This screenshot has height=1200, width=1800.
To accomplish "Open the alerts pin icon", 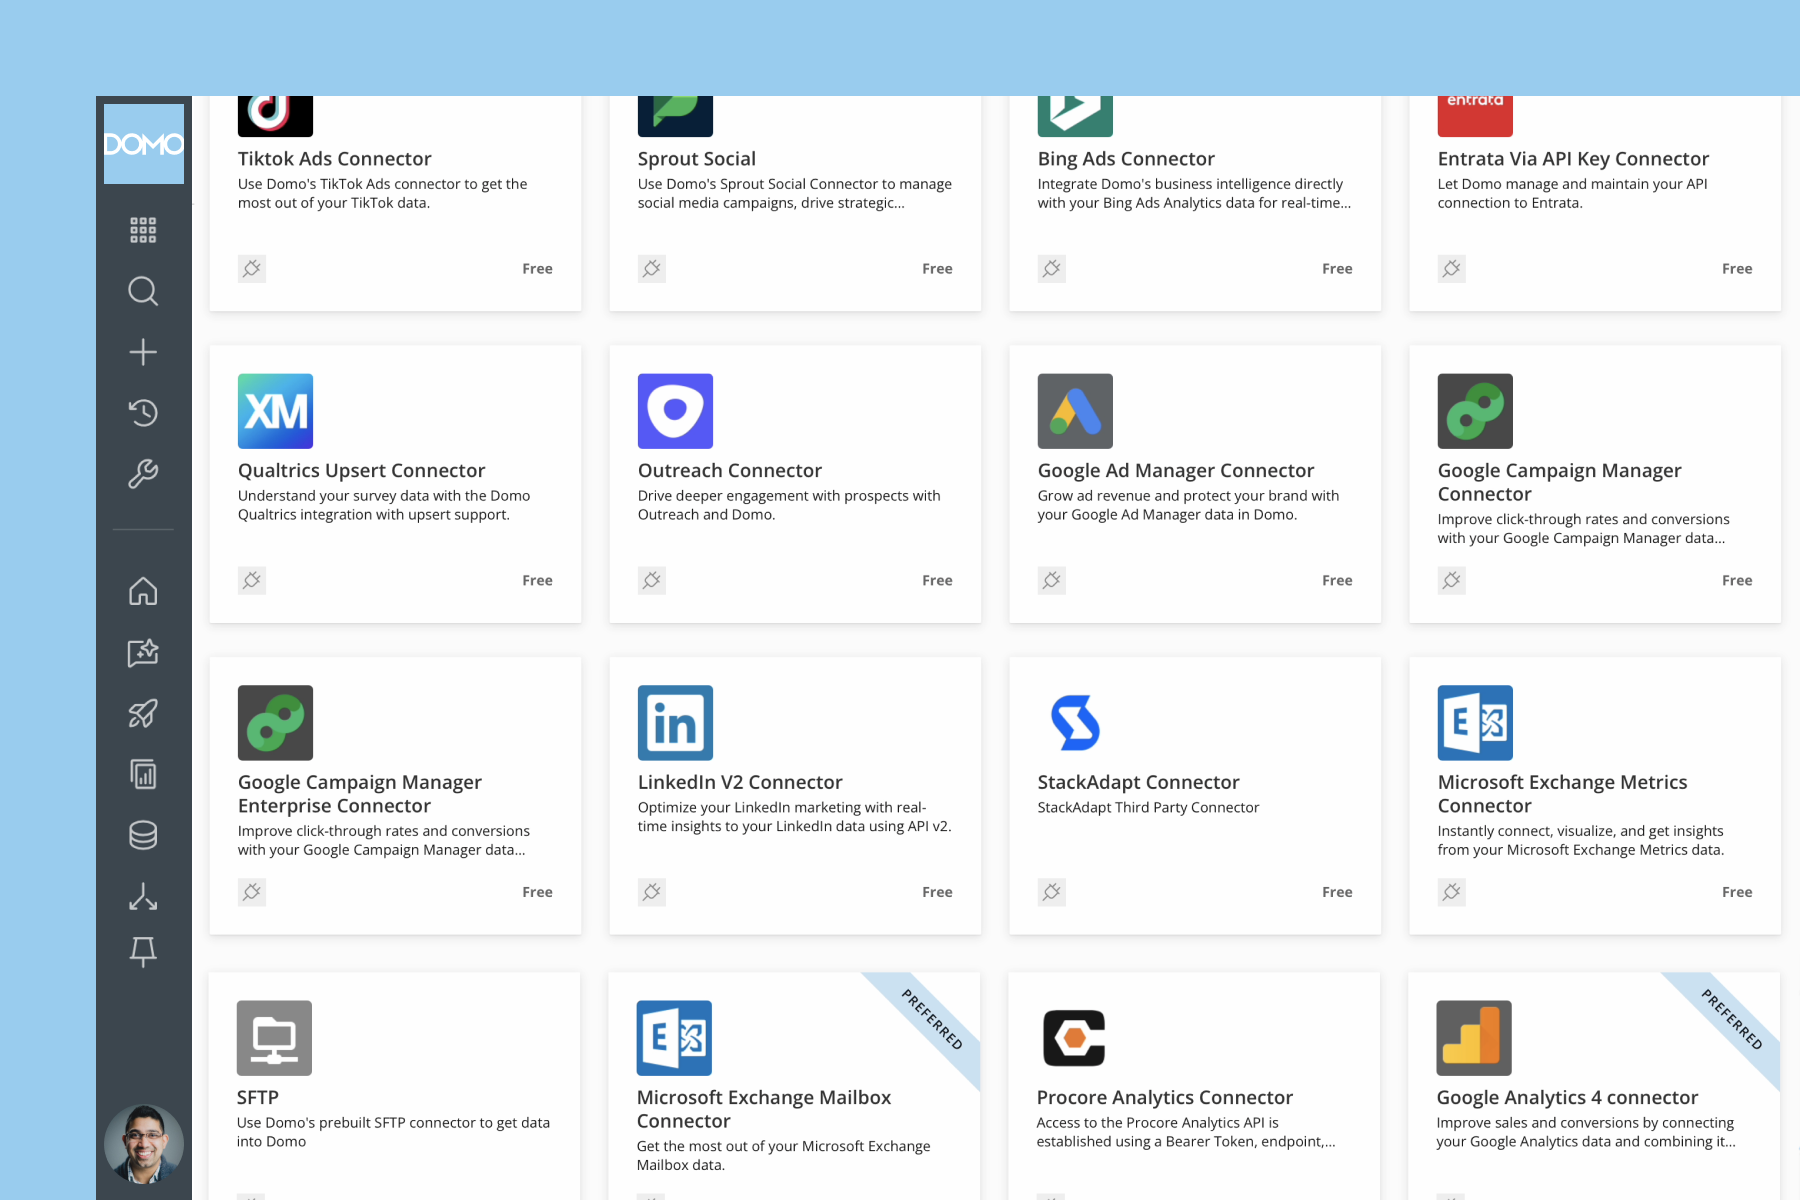I will pyautogui.click(x=143, y=952).
